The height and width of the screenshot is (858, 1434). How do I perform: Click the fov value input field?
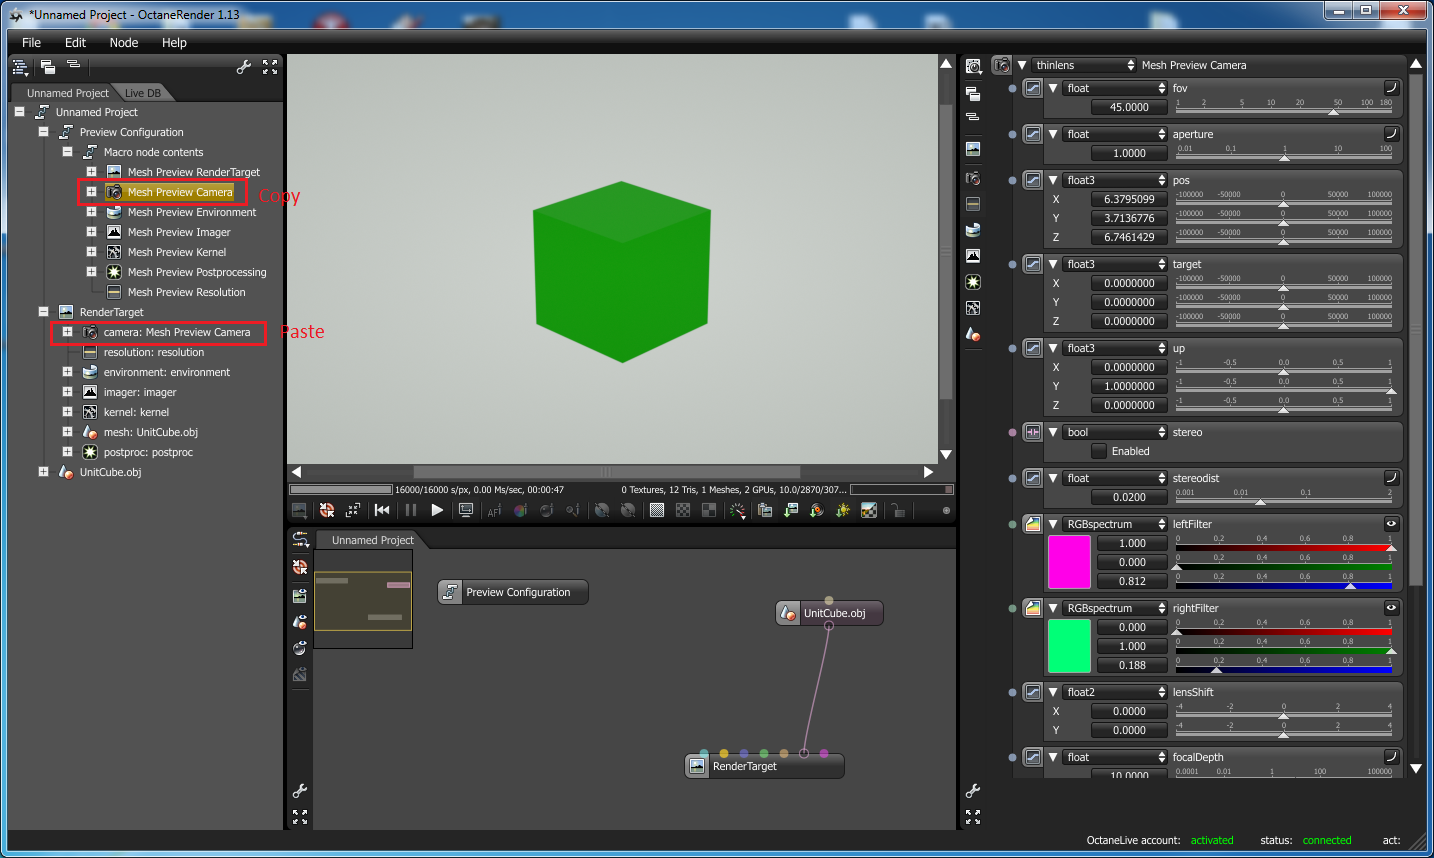click(1129, 107)
